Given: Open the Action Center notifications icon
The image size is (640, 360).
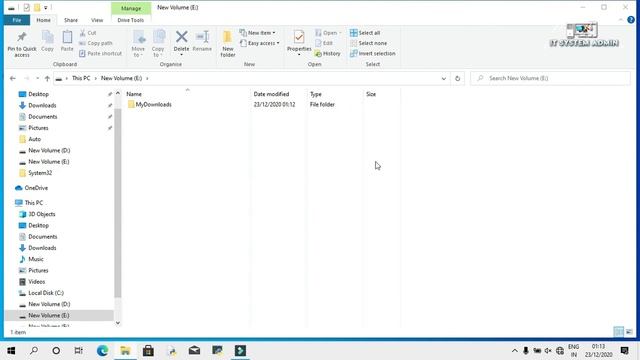Looking at the screenshot, I should click(x=624, y=351).
